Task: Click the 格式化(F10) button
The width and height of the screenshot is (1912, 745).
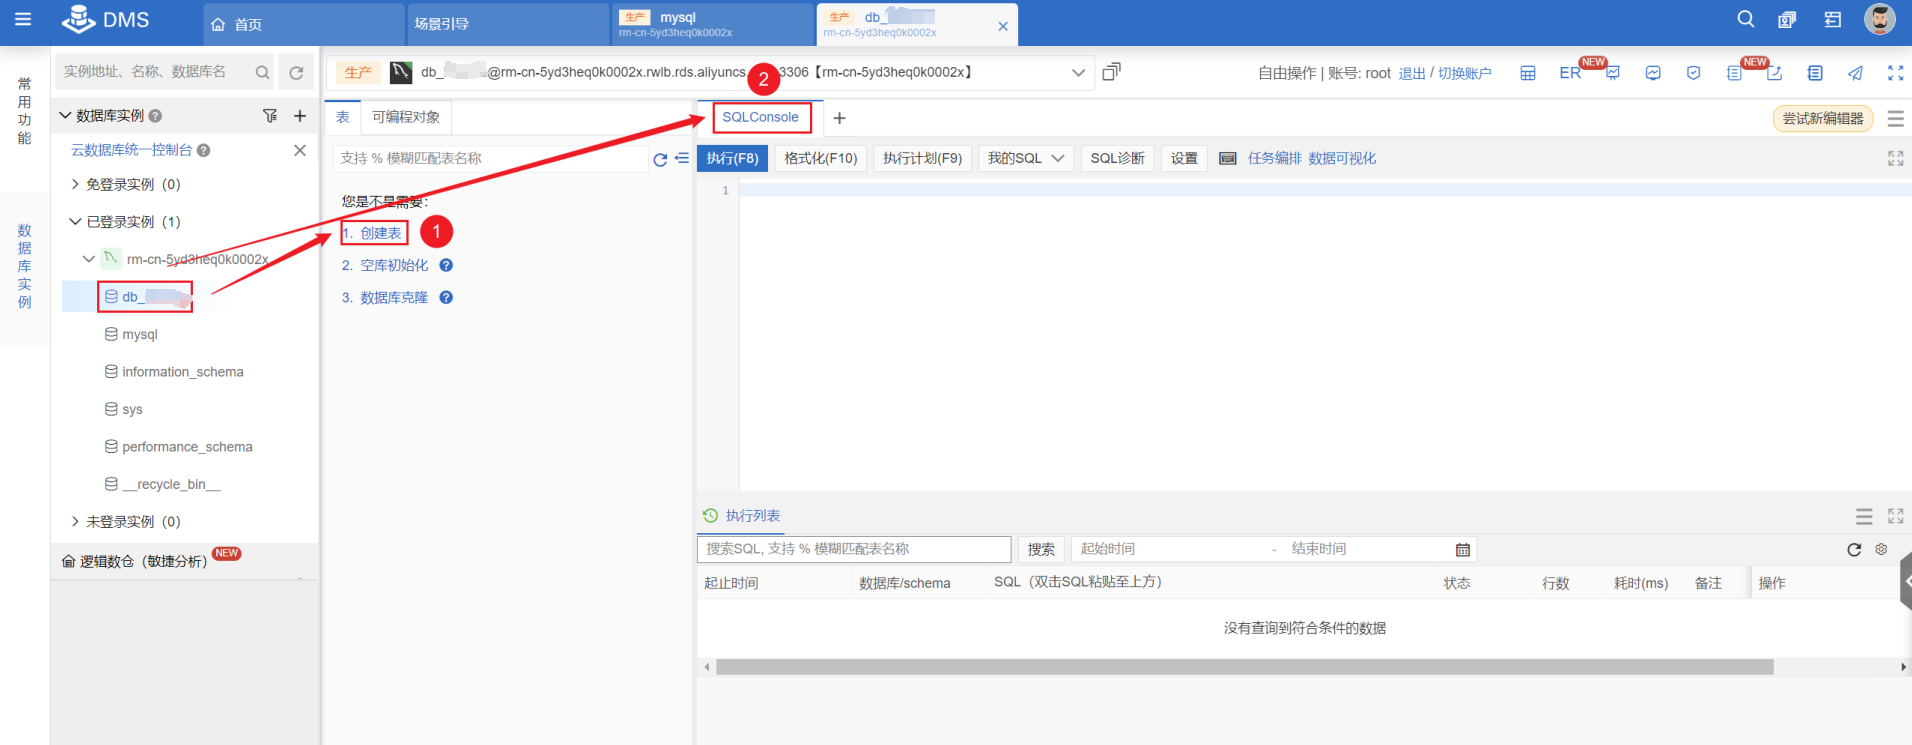Action: [820, 158]
